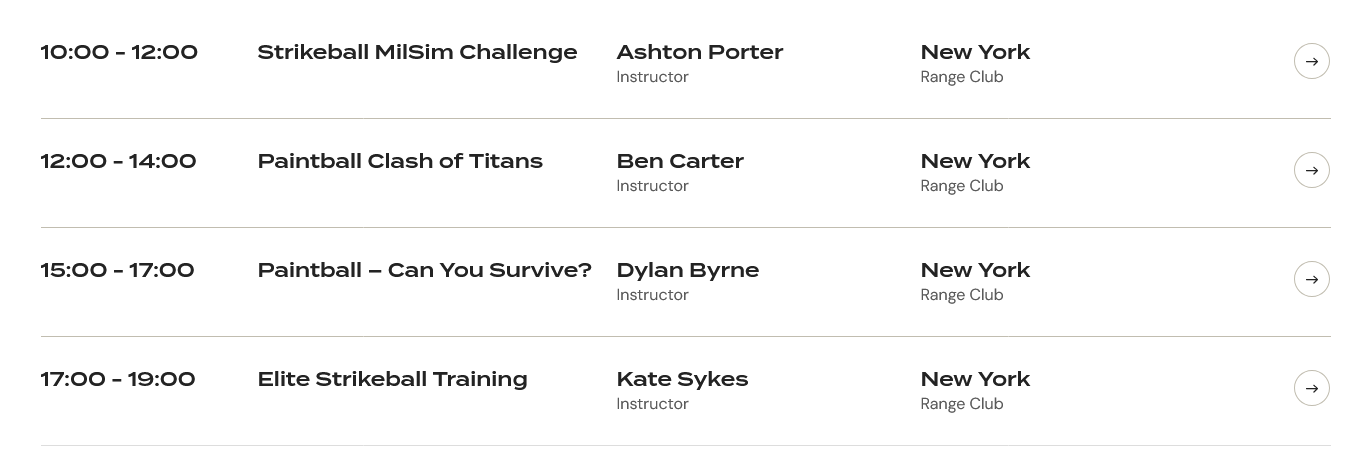View instructor Ben Carter

coord(680,161)
